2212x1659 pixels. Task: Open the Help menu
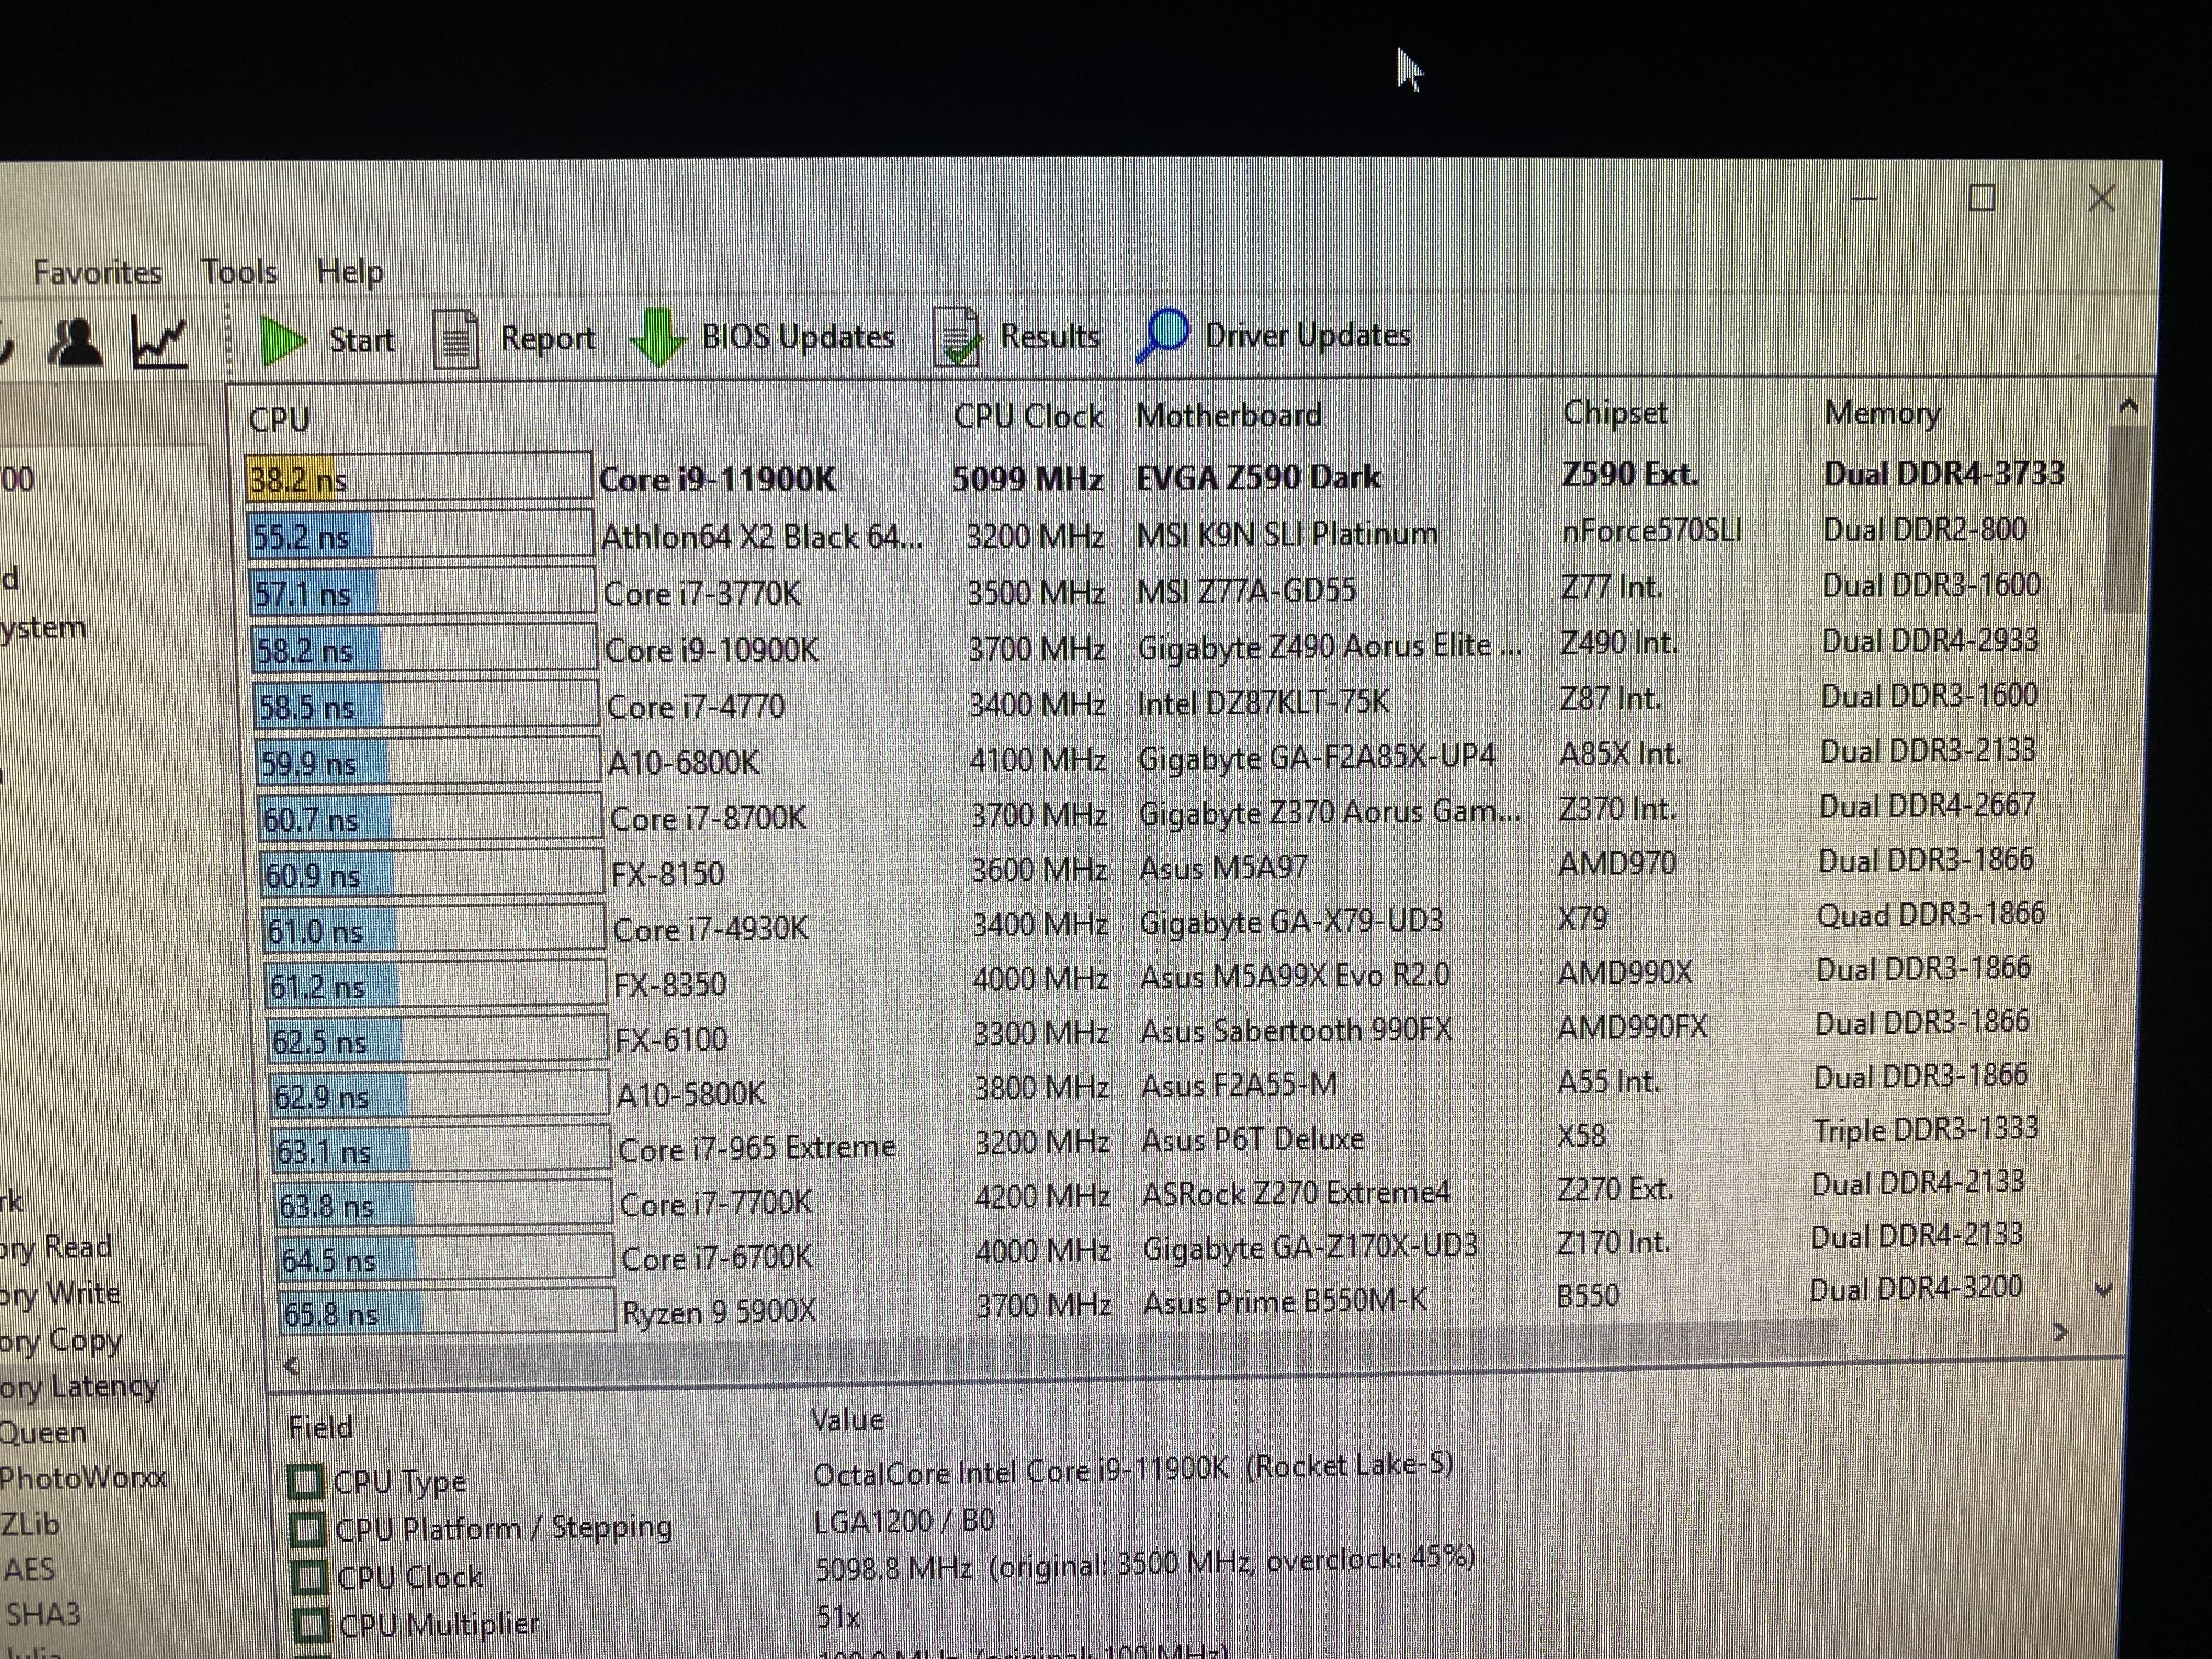350,271
